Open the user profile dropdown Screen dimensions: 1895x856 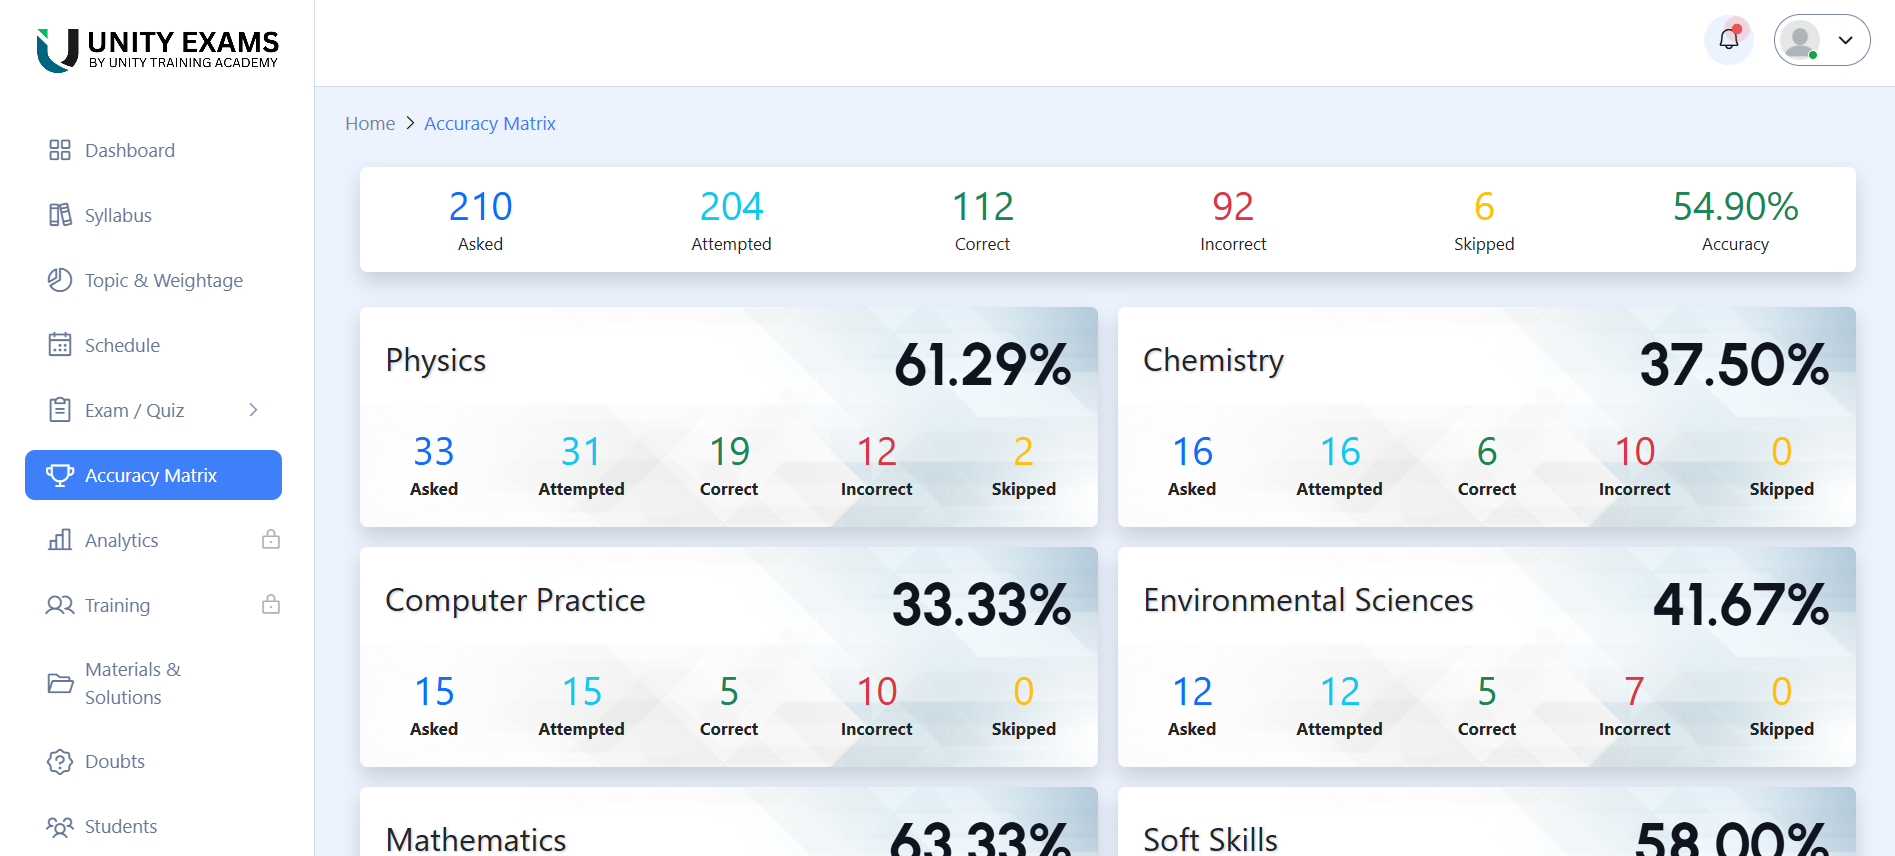1821,40
